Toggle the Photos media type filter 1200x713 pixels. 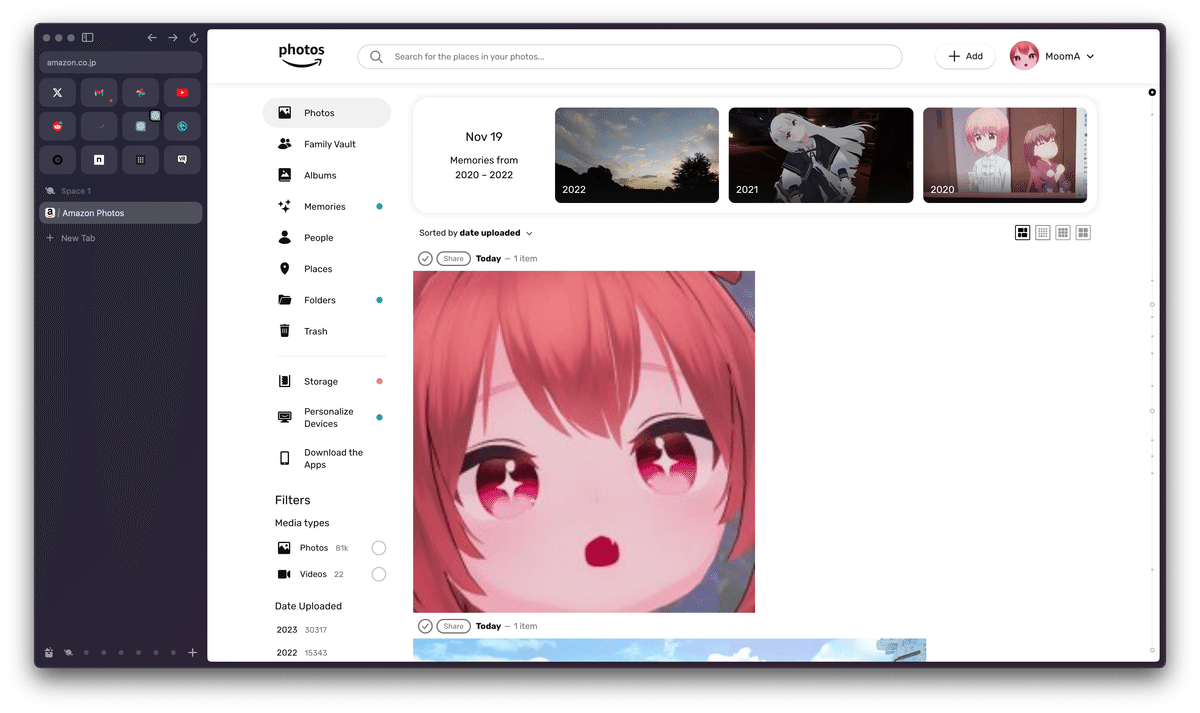click(379, 548)
